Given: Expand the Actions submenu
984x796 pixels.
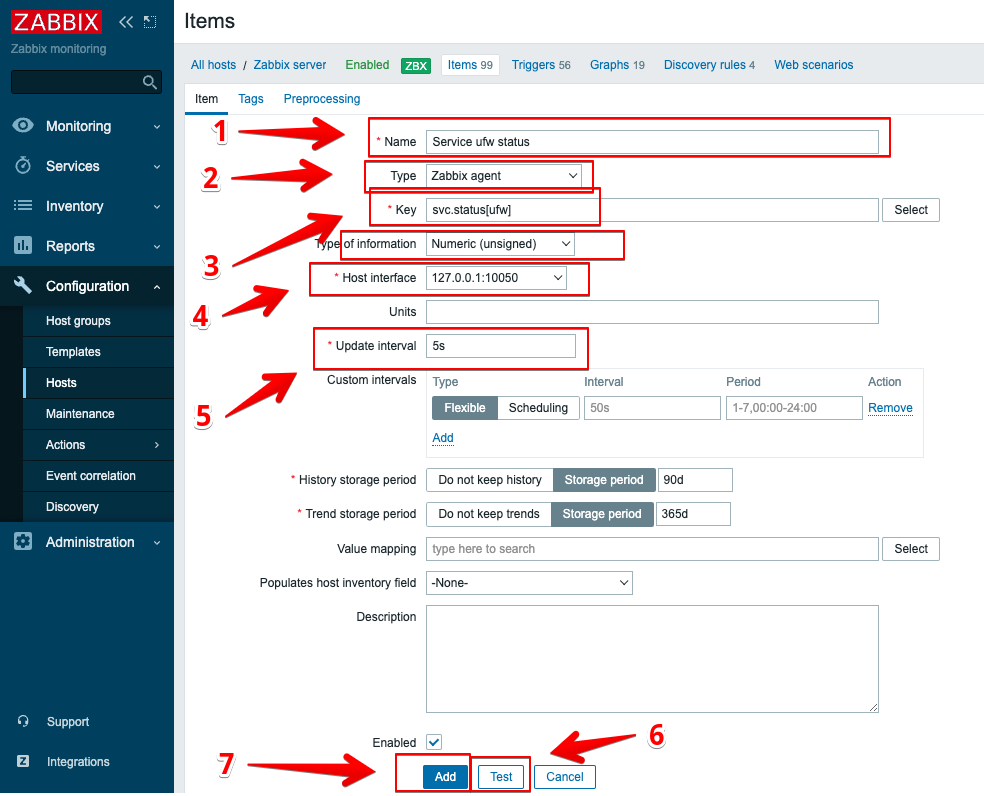Looking at the screenshot, I should coord(156,445).
